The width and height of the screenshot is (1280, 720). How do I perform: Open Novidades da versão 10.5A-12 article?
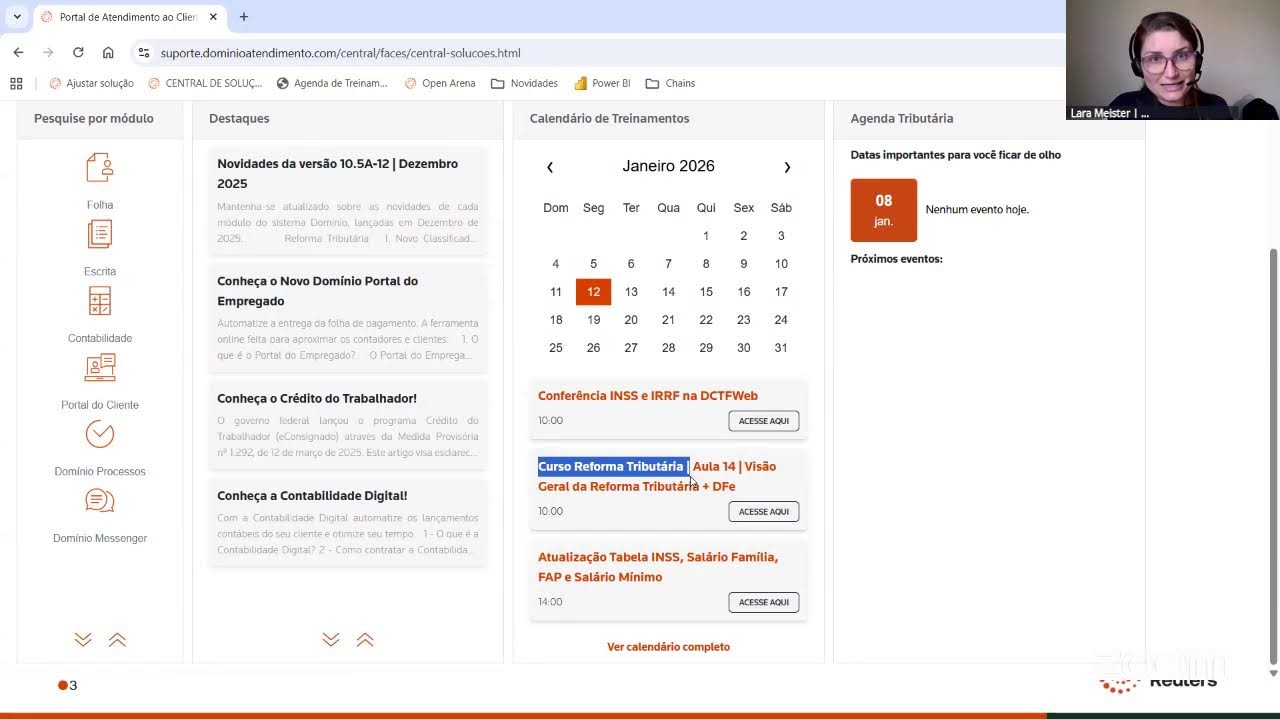click(338, 173)
